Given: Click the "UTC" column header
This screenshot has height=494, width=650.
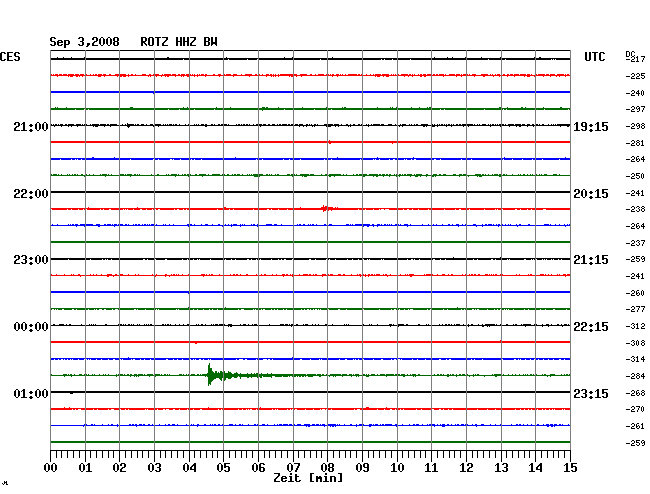Looking at the screenshot, I should pos(594,57).
